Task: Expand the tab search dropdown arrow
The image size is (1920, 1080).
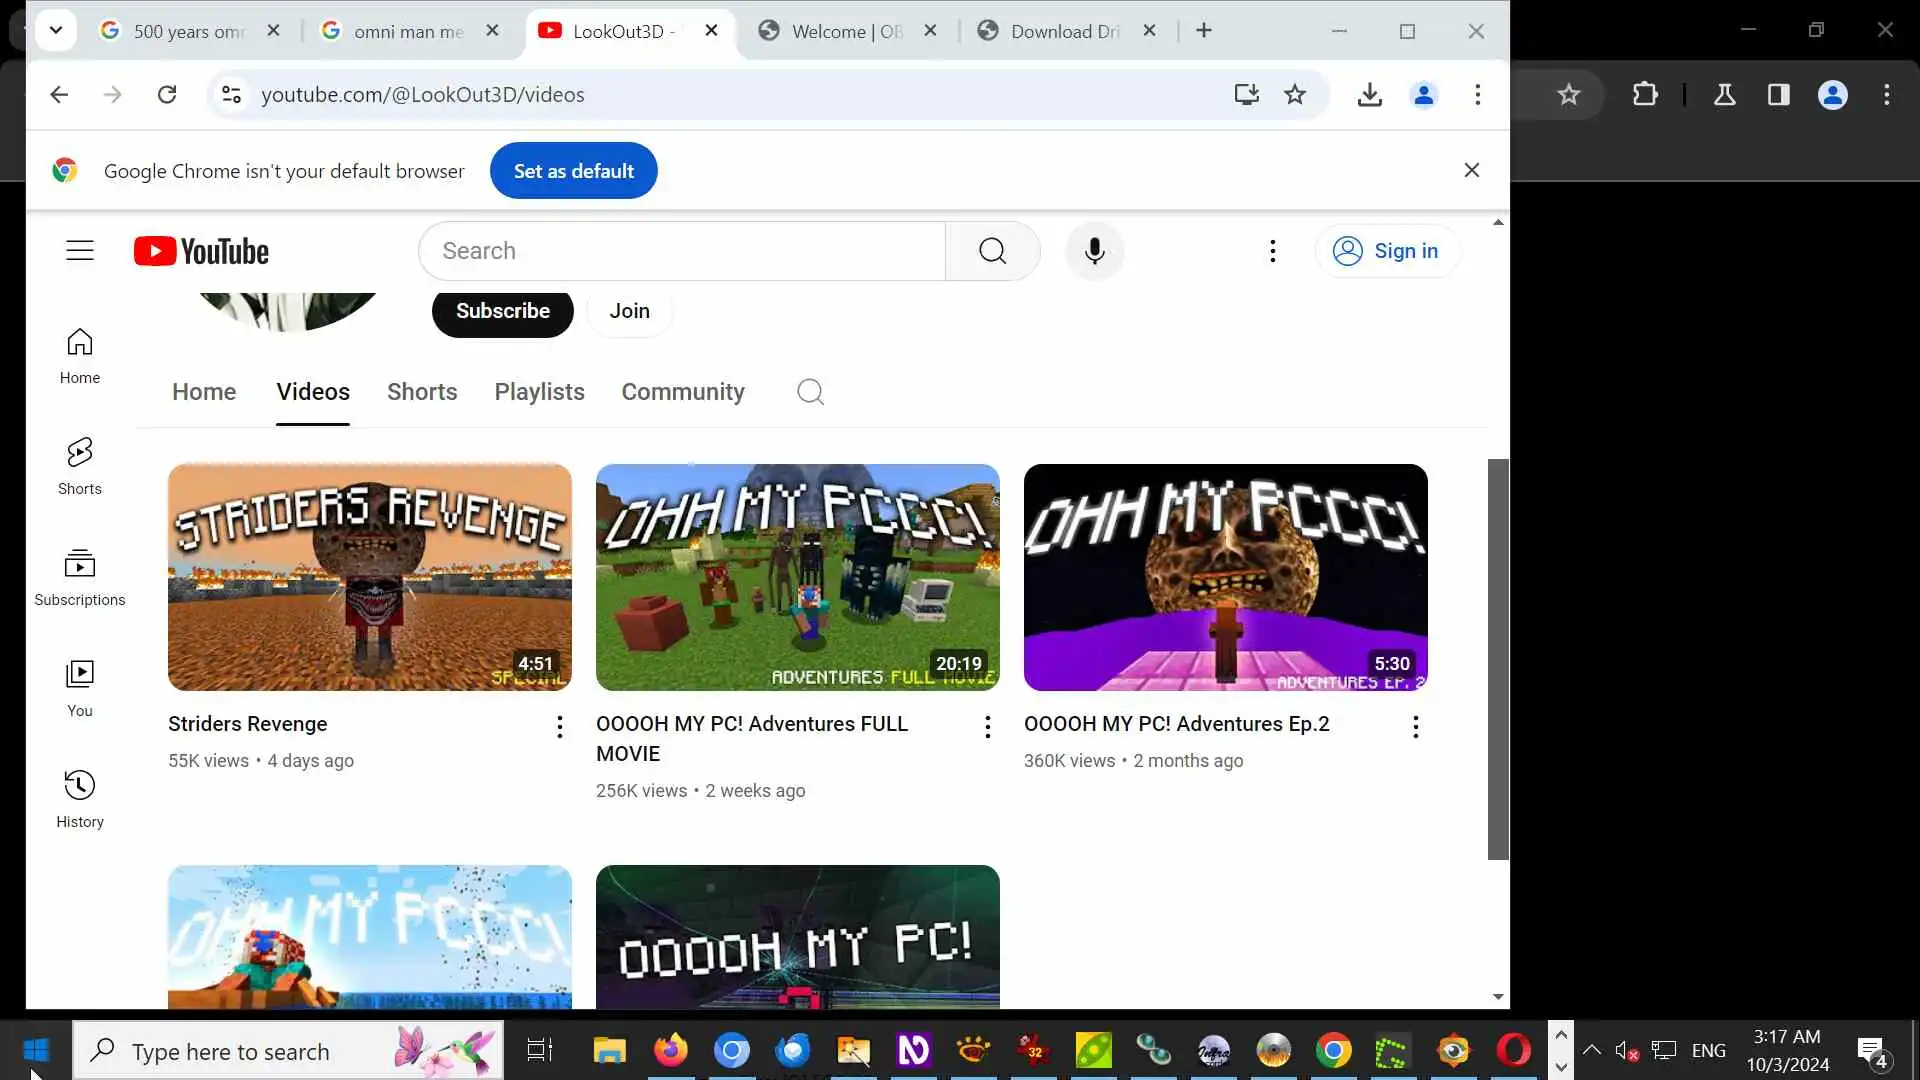Action: click(56, 30)
